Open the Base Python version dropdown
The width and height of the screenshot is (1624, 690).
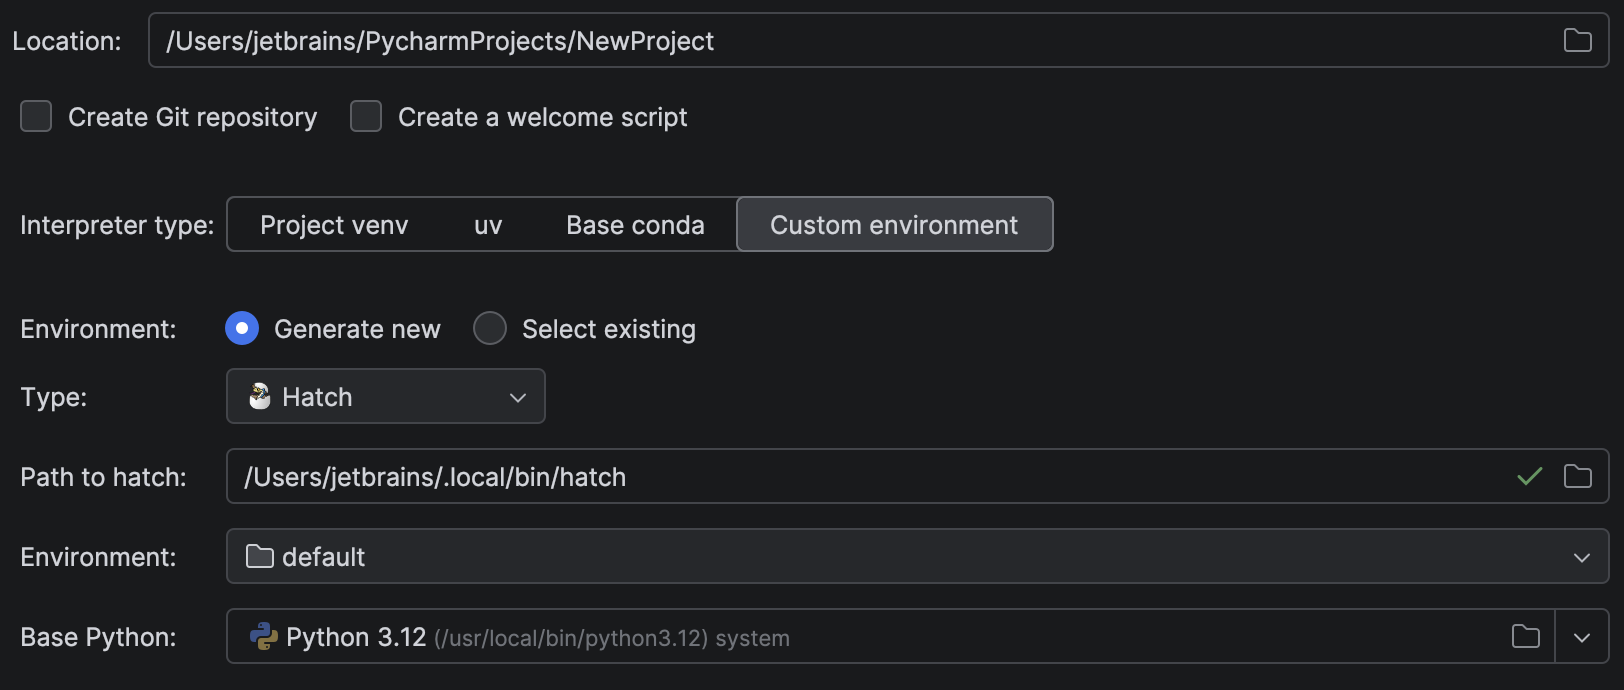tap(1582, 636)
